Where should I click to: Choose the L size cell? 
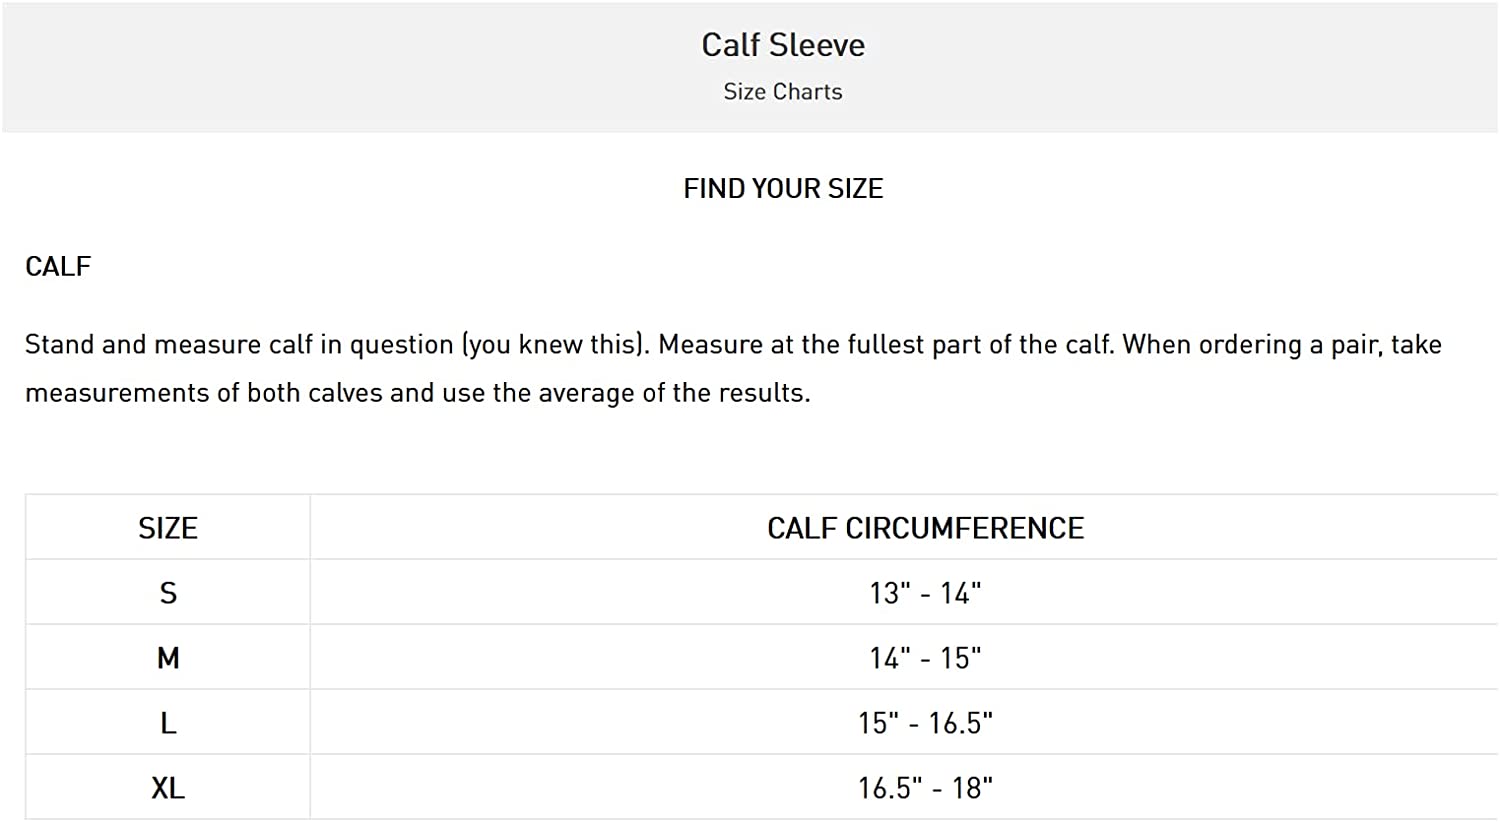[x=168, y=723]
